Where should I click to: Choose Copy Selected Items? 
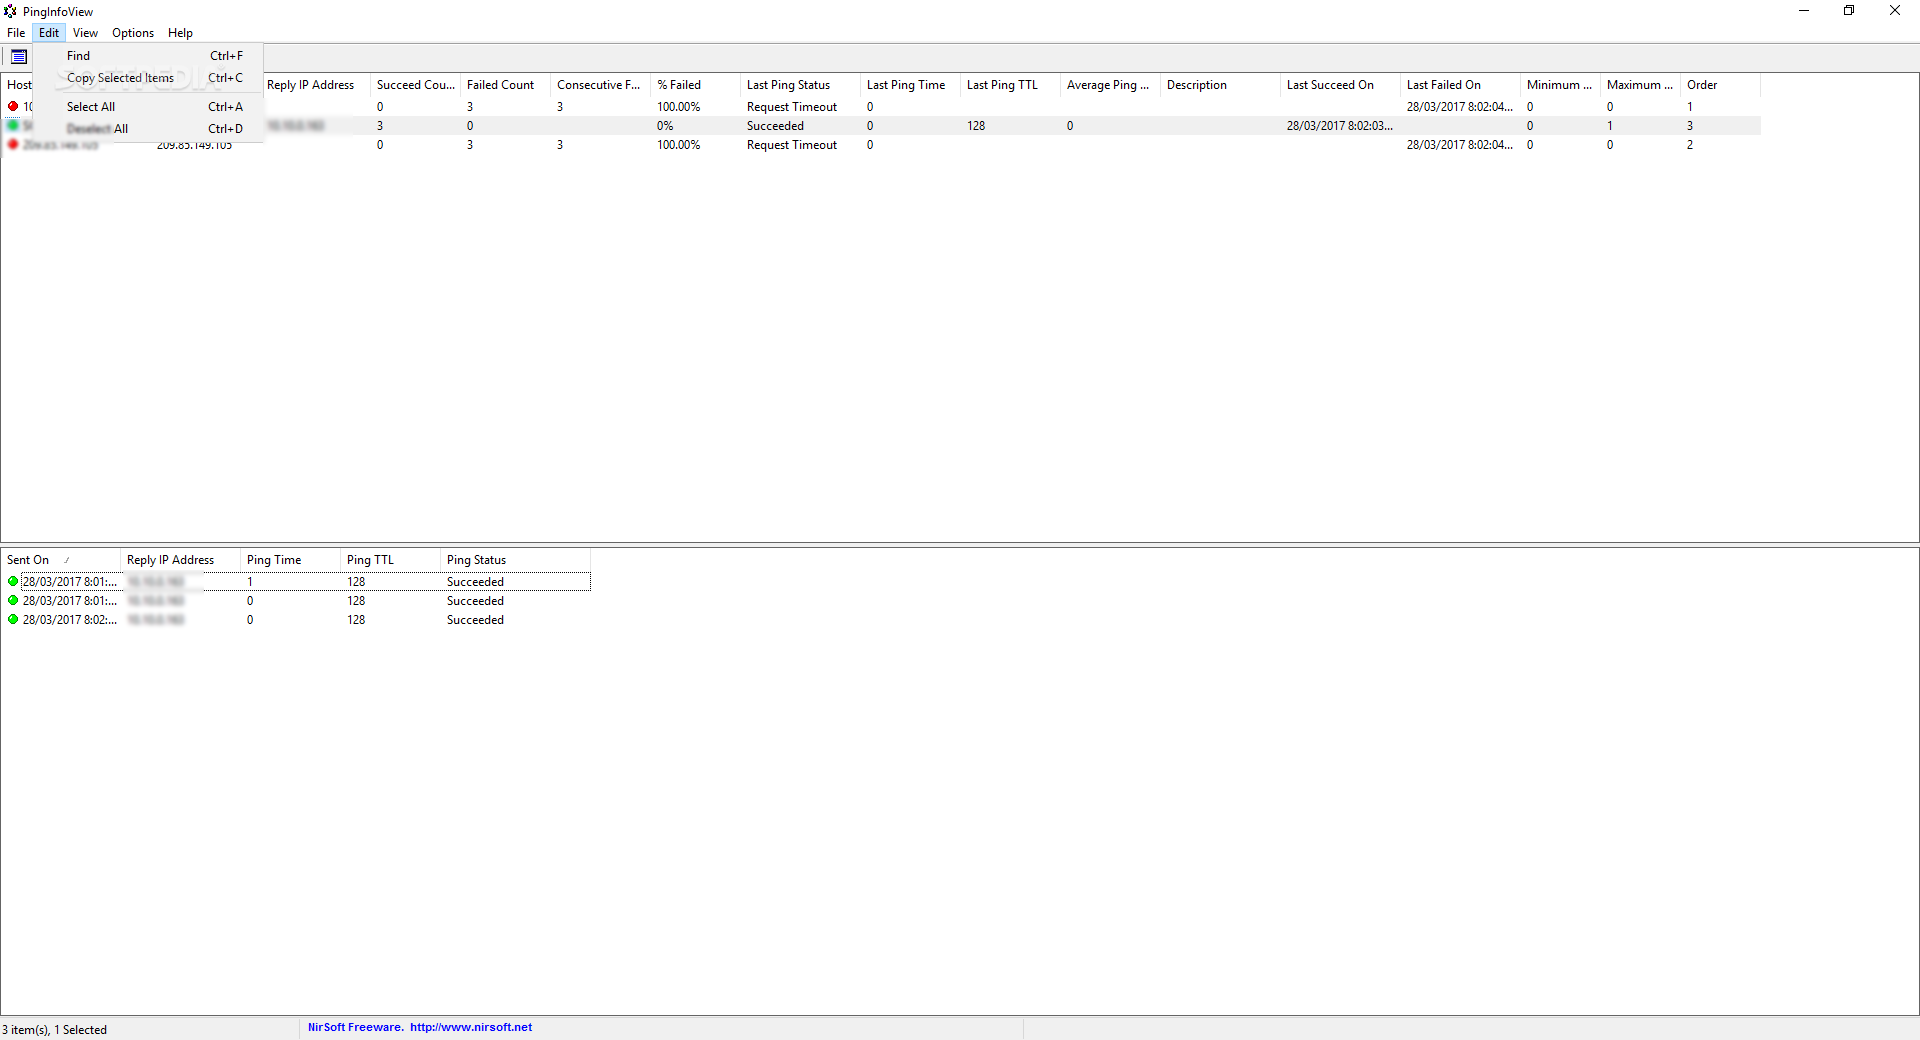148,78
